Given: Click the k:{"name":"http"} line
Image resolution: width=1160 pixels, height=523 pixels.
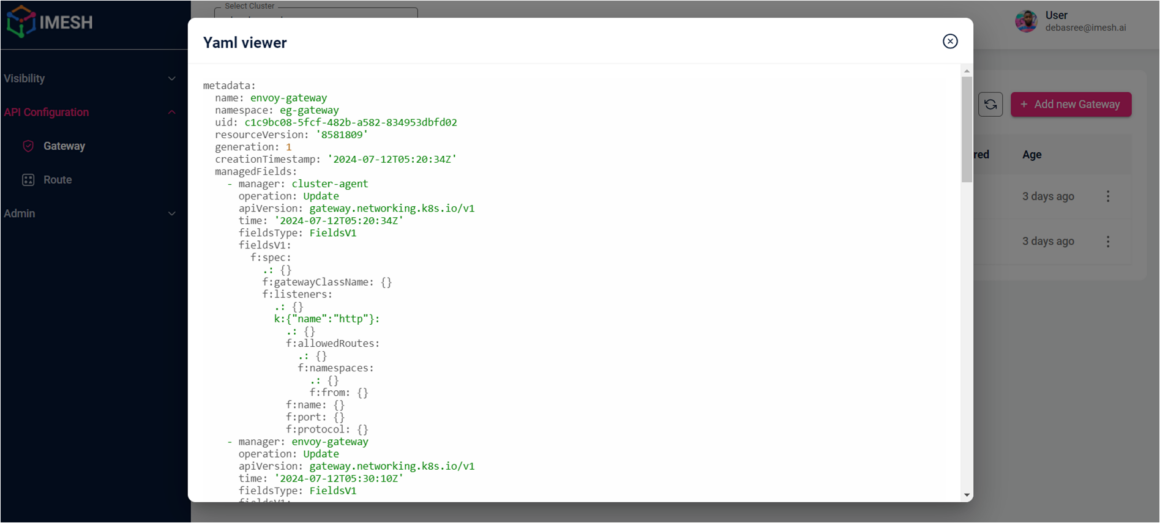Looking at the screenshot, I should [327, 319].
